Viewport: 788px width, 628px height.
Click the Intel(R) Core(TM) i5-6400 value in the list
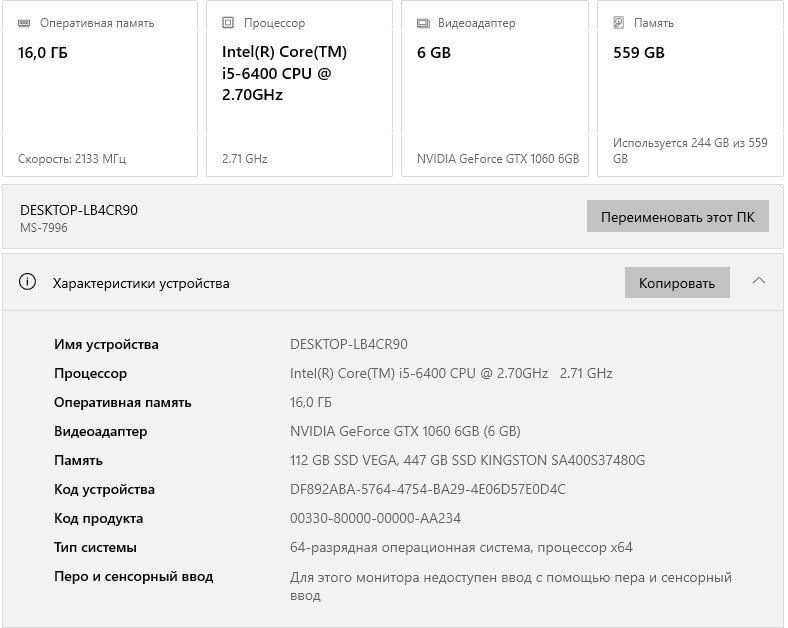click(451, 373)
